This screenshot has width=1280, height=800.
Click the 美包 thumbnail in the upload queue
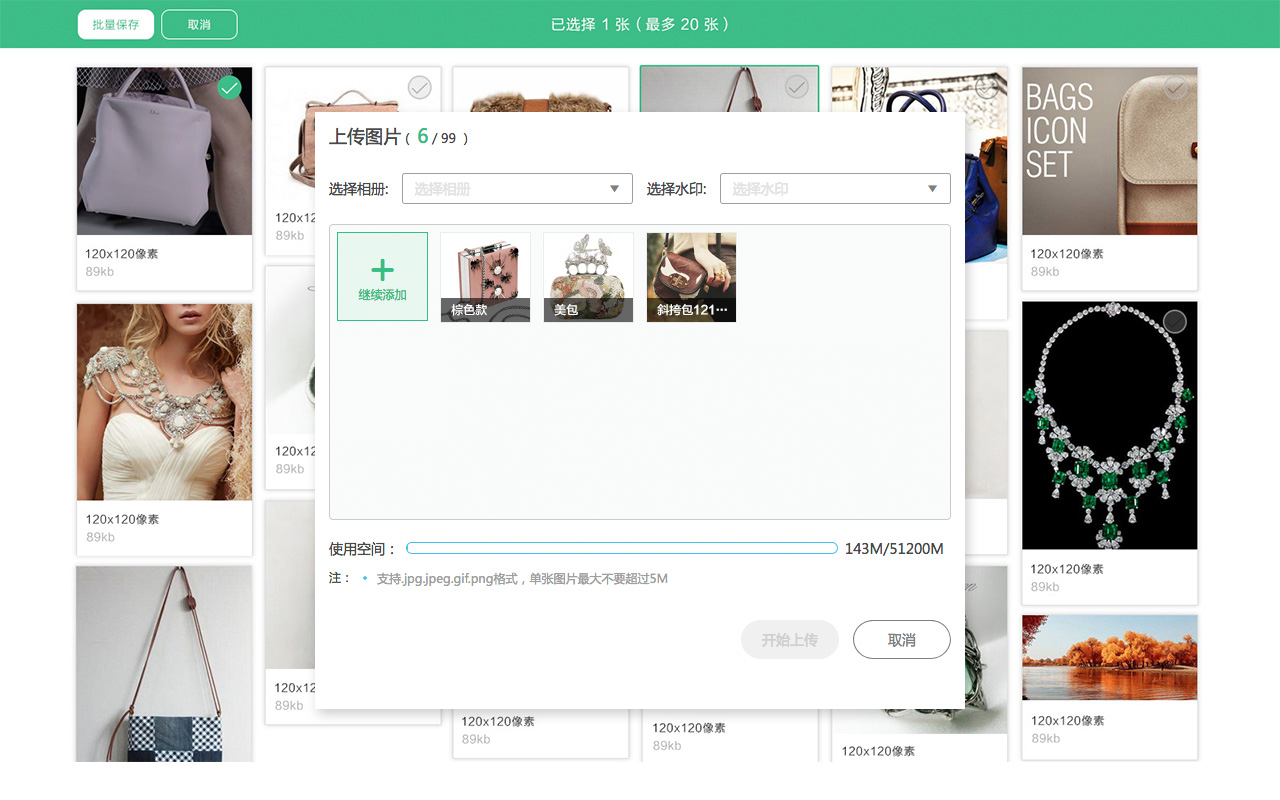[588, 277]
